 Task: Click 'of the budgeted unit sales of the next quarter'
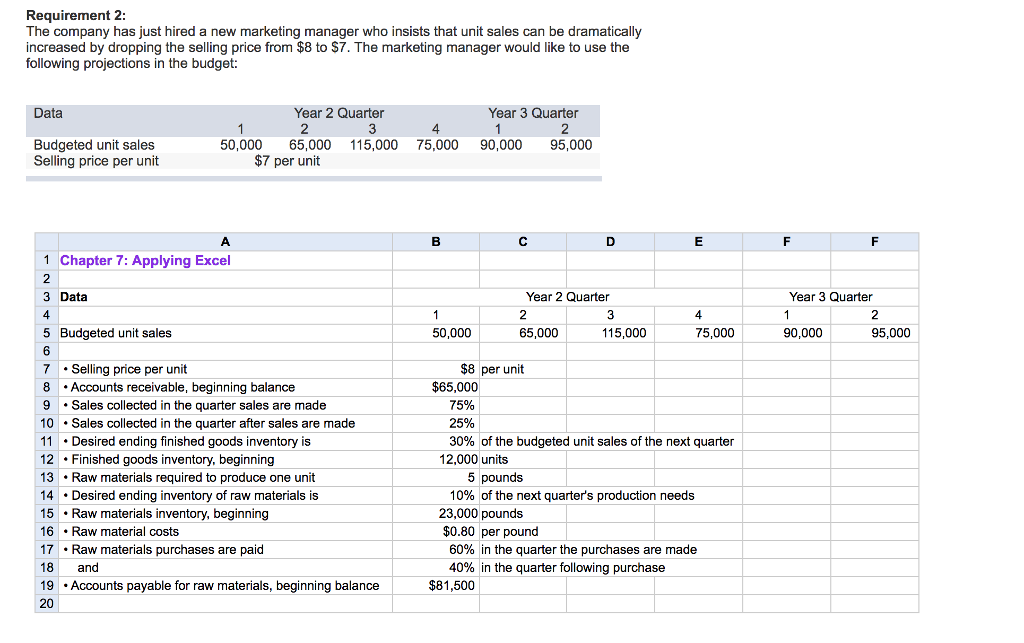pos(607,441)
